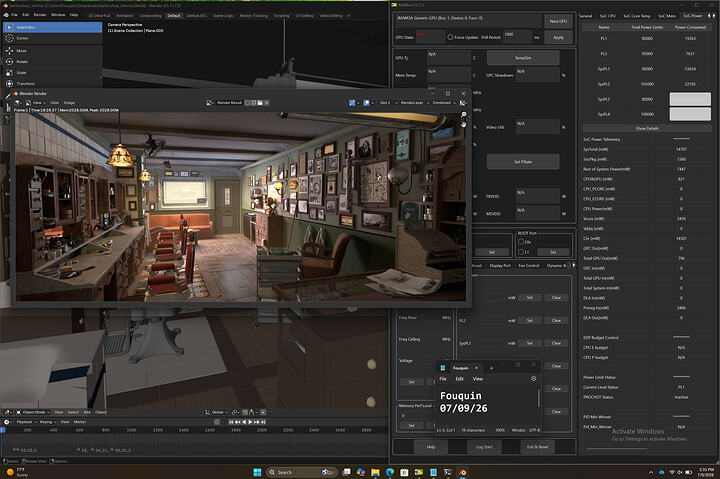
Task: Open the Keying dropdown in timeline
Action: click(x=47, y=422)
